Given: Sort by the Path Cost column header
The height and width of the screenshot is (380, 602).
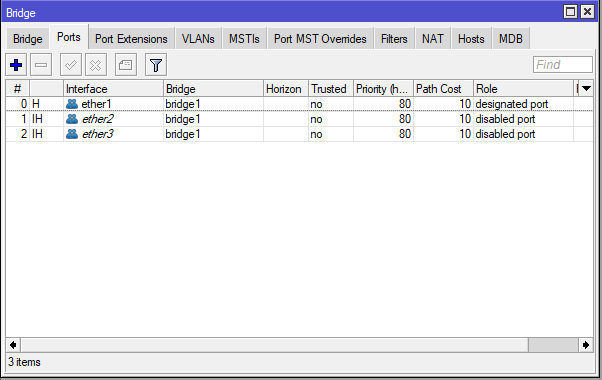Looking at the screenshot, I should (443, 89).
